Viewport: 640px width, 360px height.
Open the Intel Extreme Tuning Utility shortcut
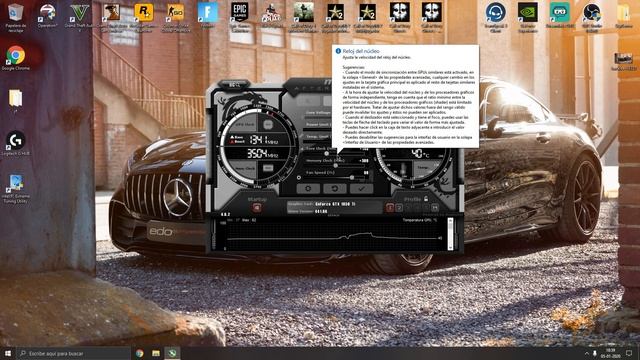(x=16, y=189)
